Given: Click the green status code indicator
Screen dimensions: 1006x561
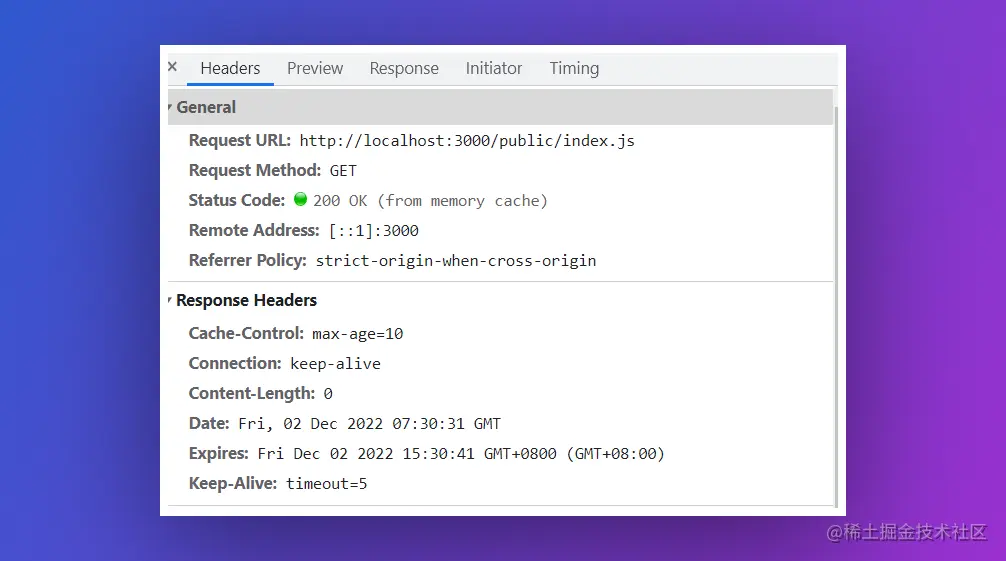Looking at the screenshot, I should (300, 200).
